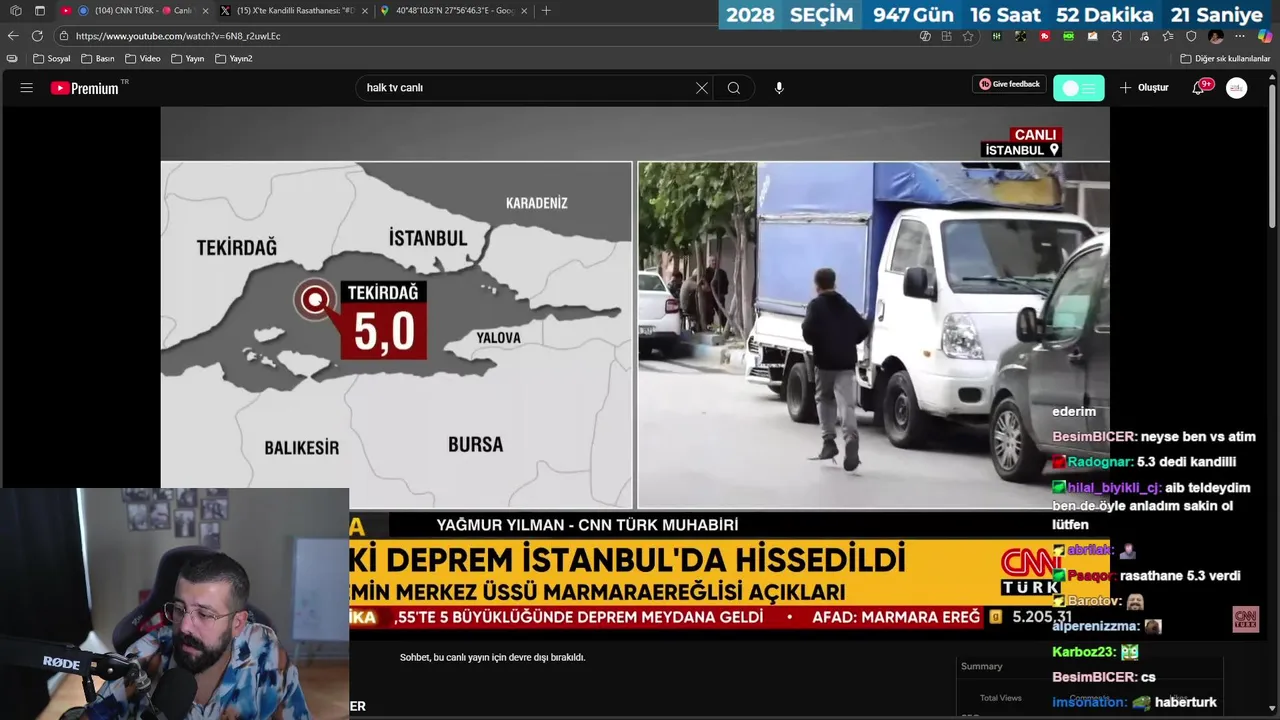Start voice search with microphone icon
1280x720 pixels.
click(779, 88)
